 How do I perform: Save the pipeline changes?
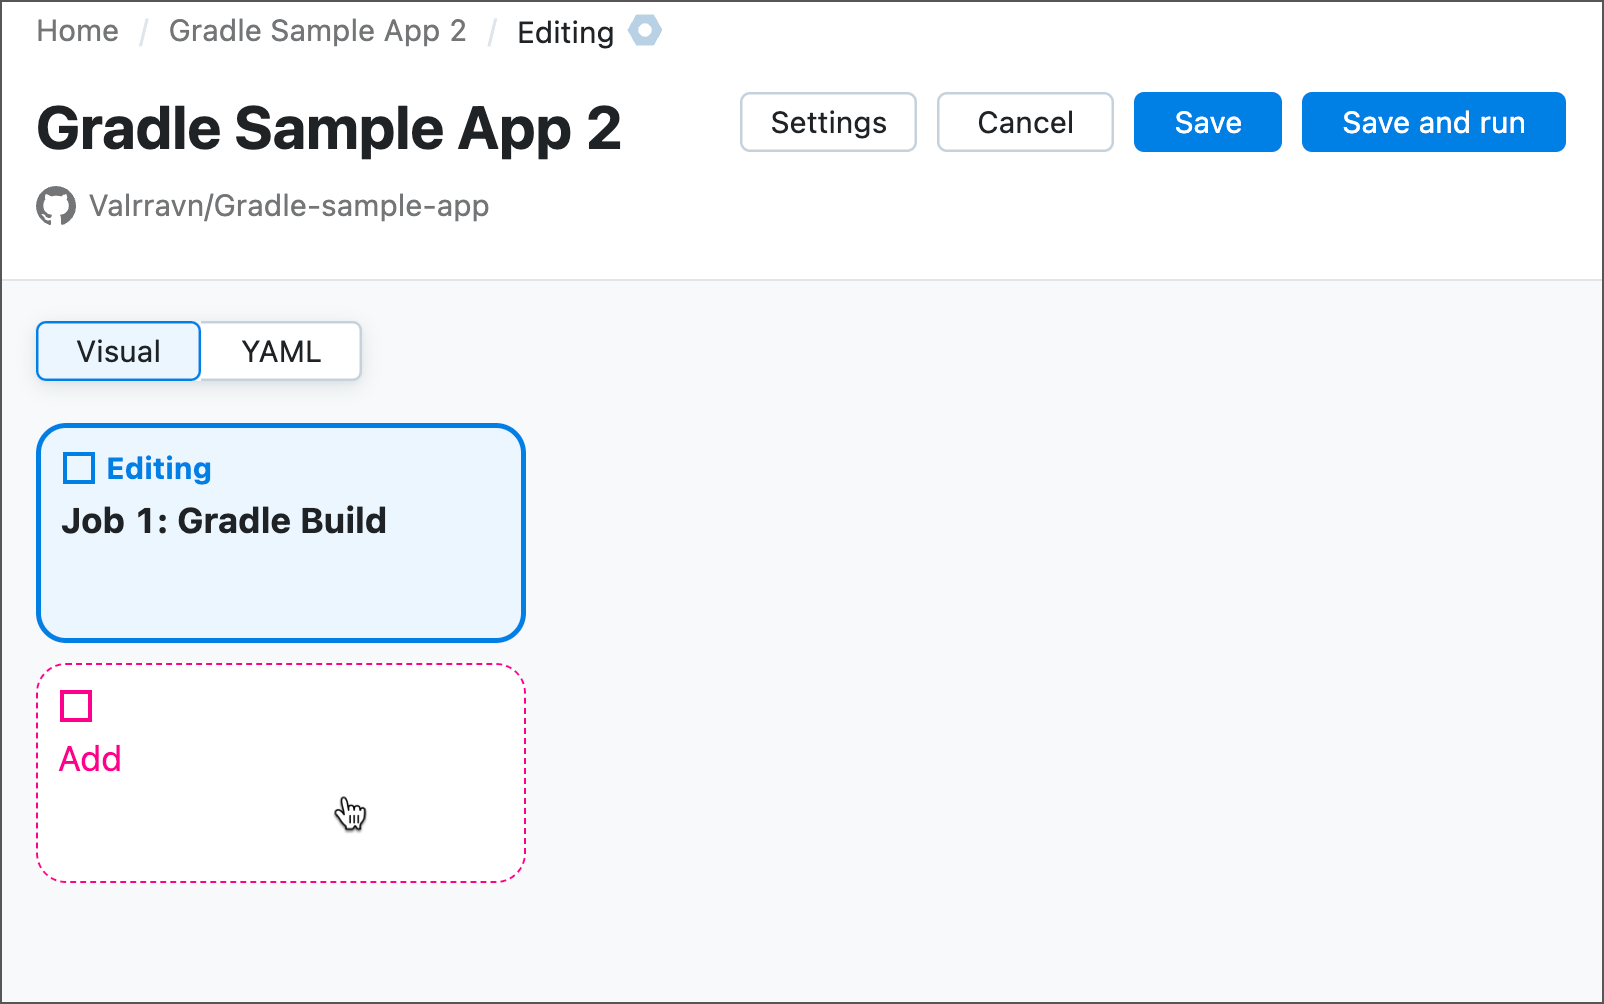[1208, 122]
